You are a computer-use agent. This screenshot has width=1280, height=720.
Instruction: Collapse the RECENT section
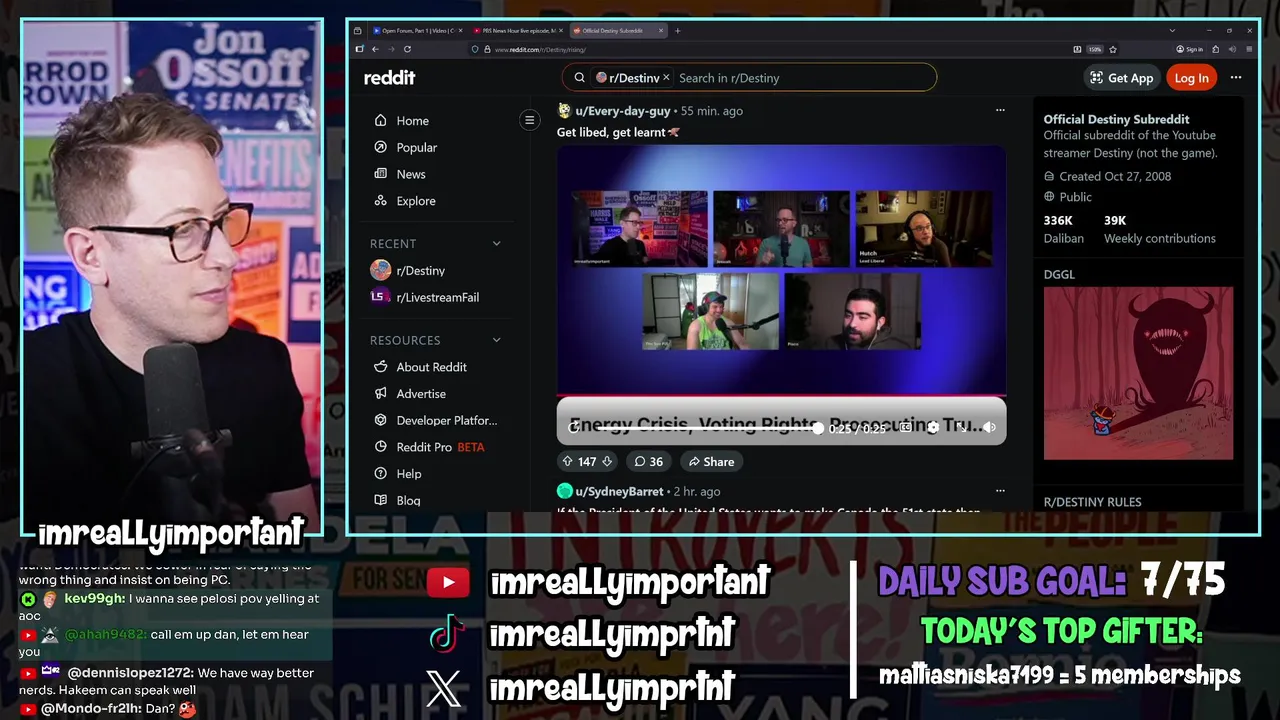click(x=497, y=243)
